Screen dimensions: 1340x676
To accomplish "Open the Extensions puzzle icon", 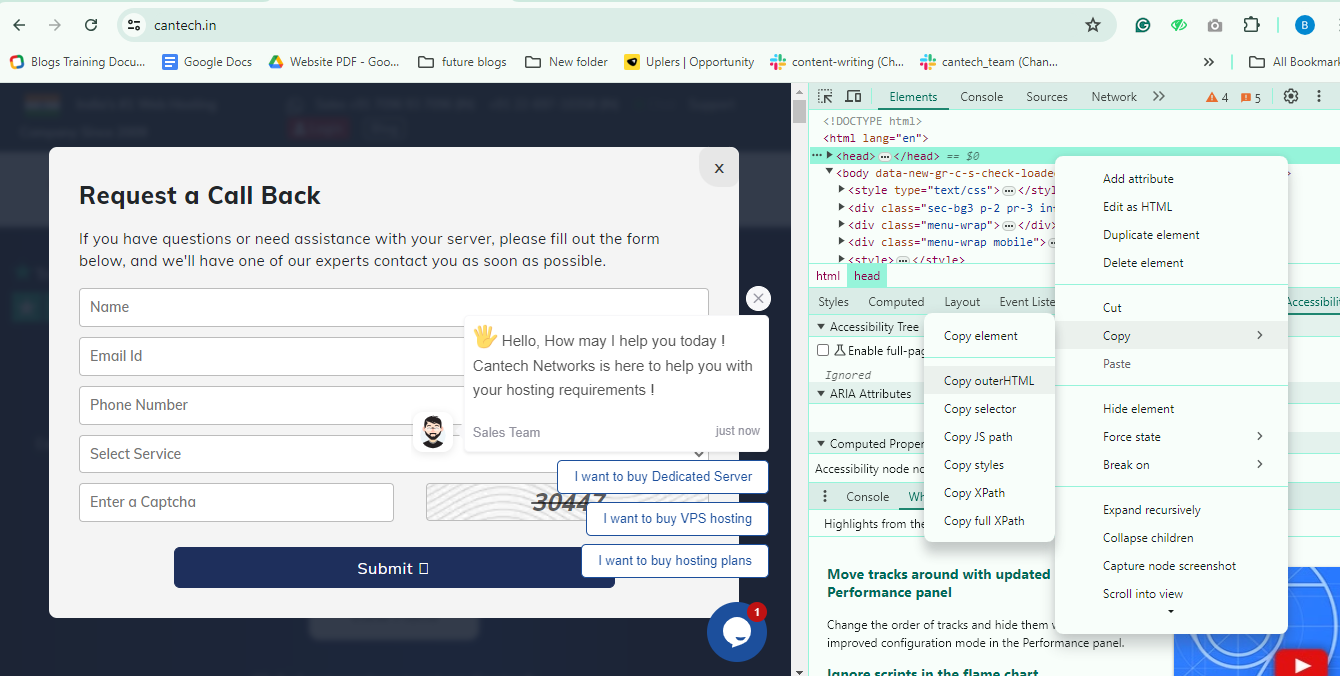I will point(1251,25).
